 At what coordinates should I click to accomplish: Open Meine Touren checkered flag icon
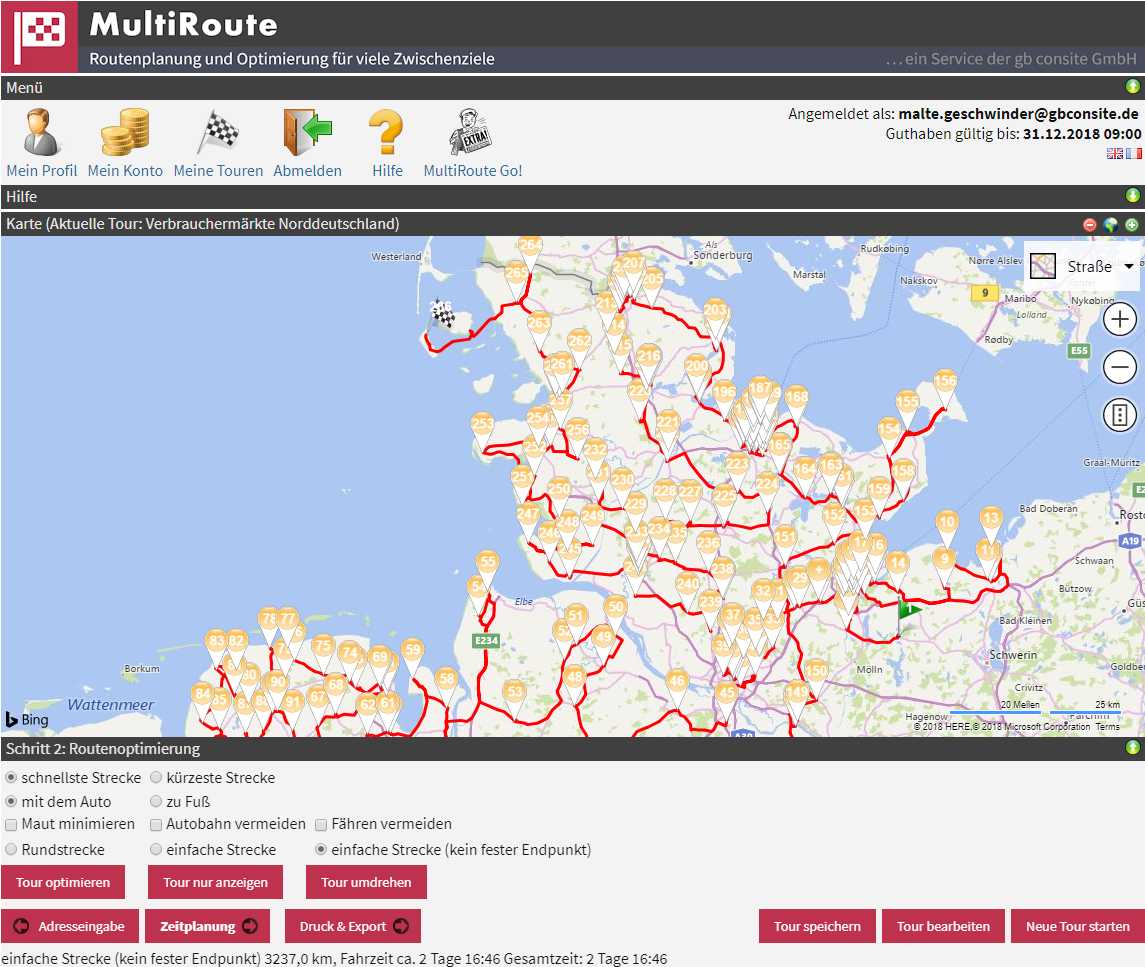coord(218,132)
